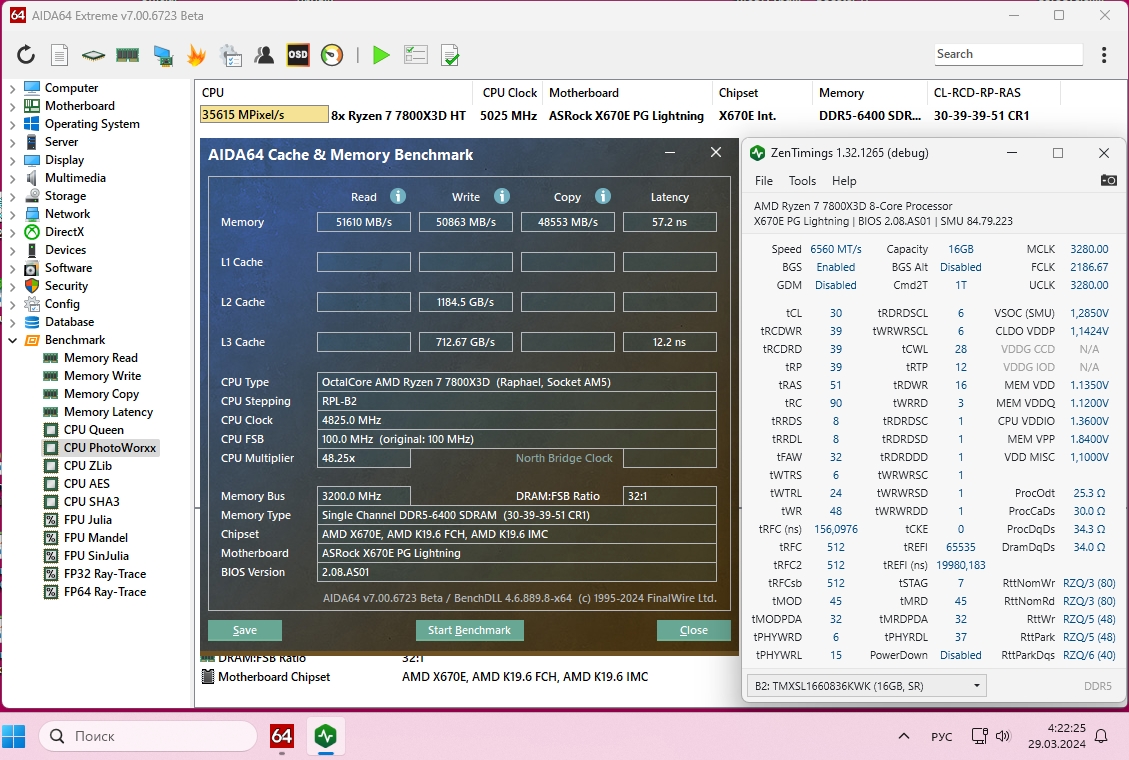Open the Report page icon in toolbar

pyautogui.click(x=60, y=55)
